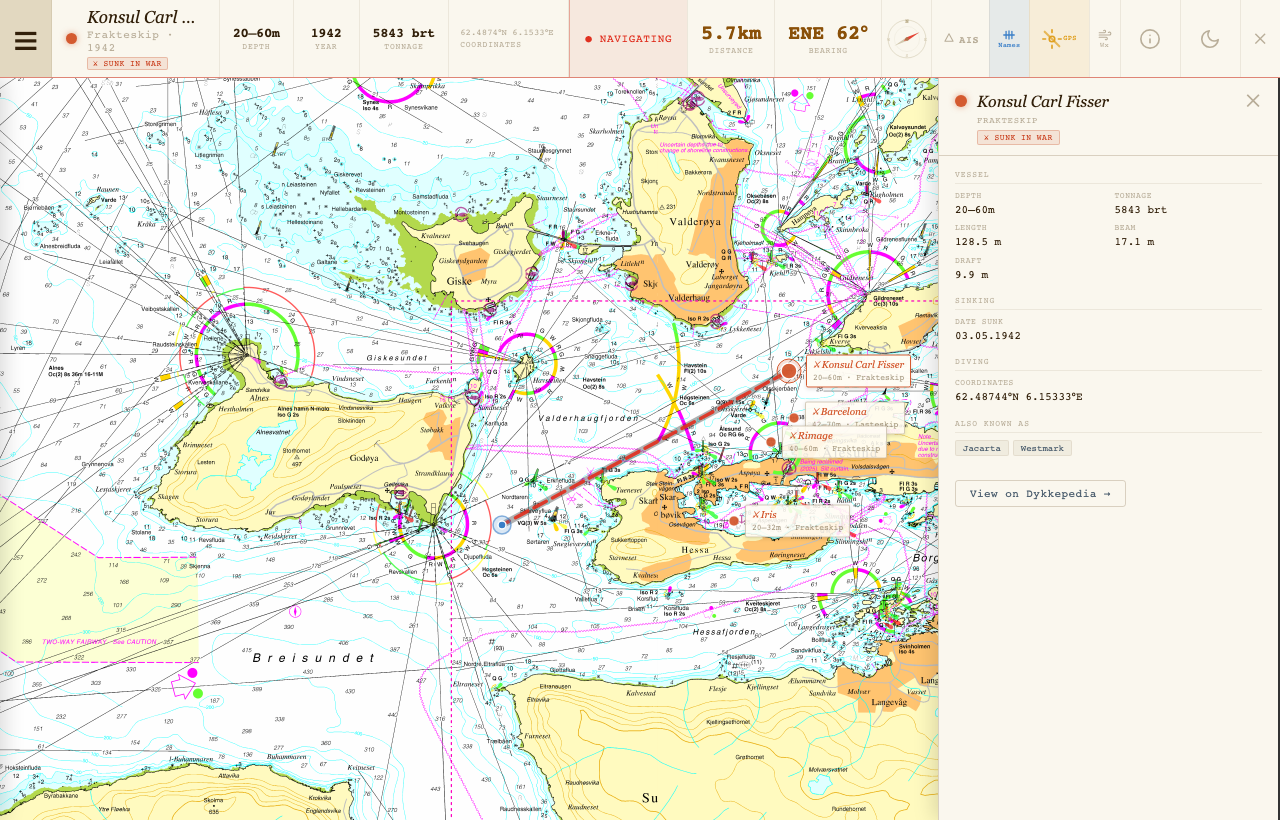This screenshot has width=1280, height=820.
Task: Open the info circle icon
Action: tap(1150, 39)
